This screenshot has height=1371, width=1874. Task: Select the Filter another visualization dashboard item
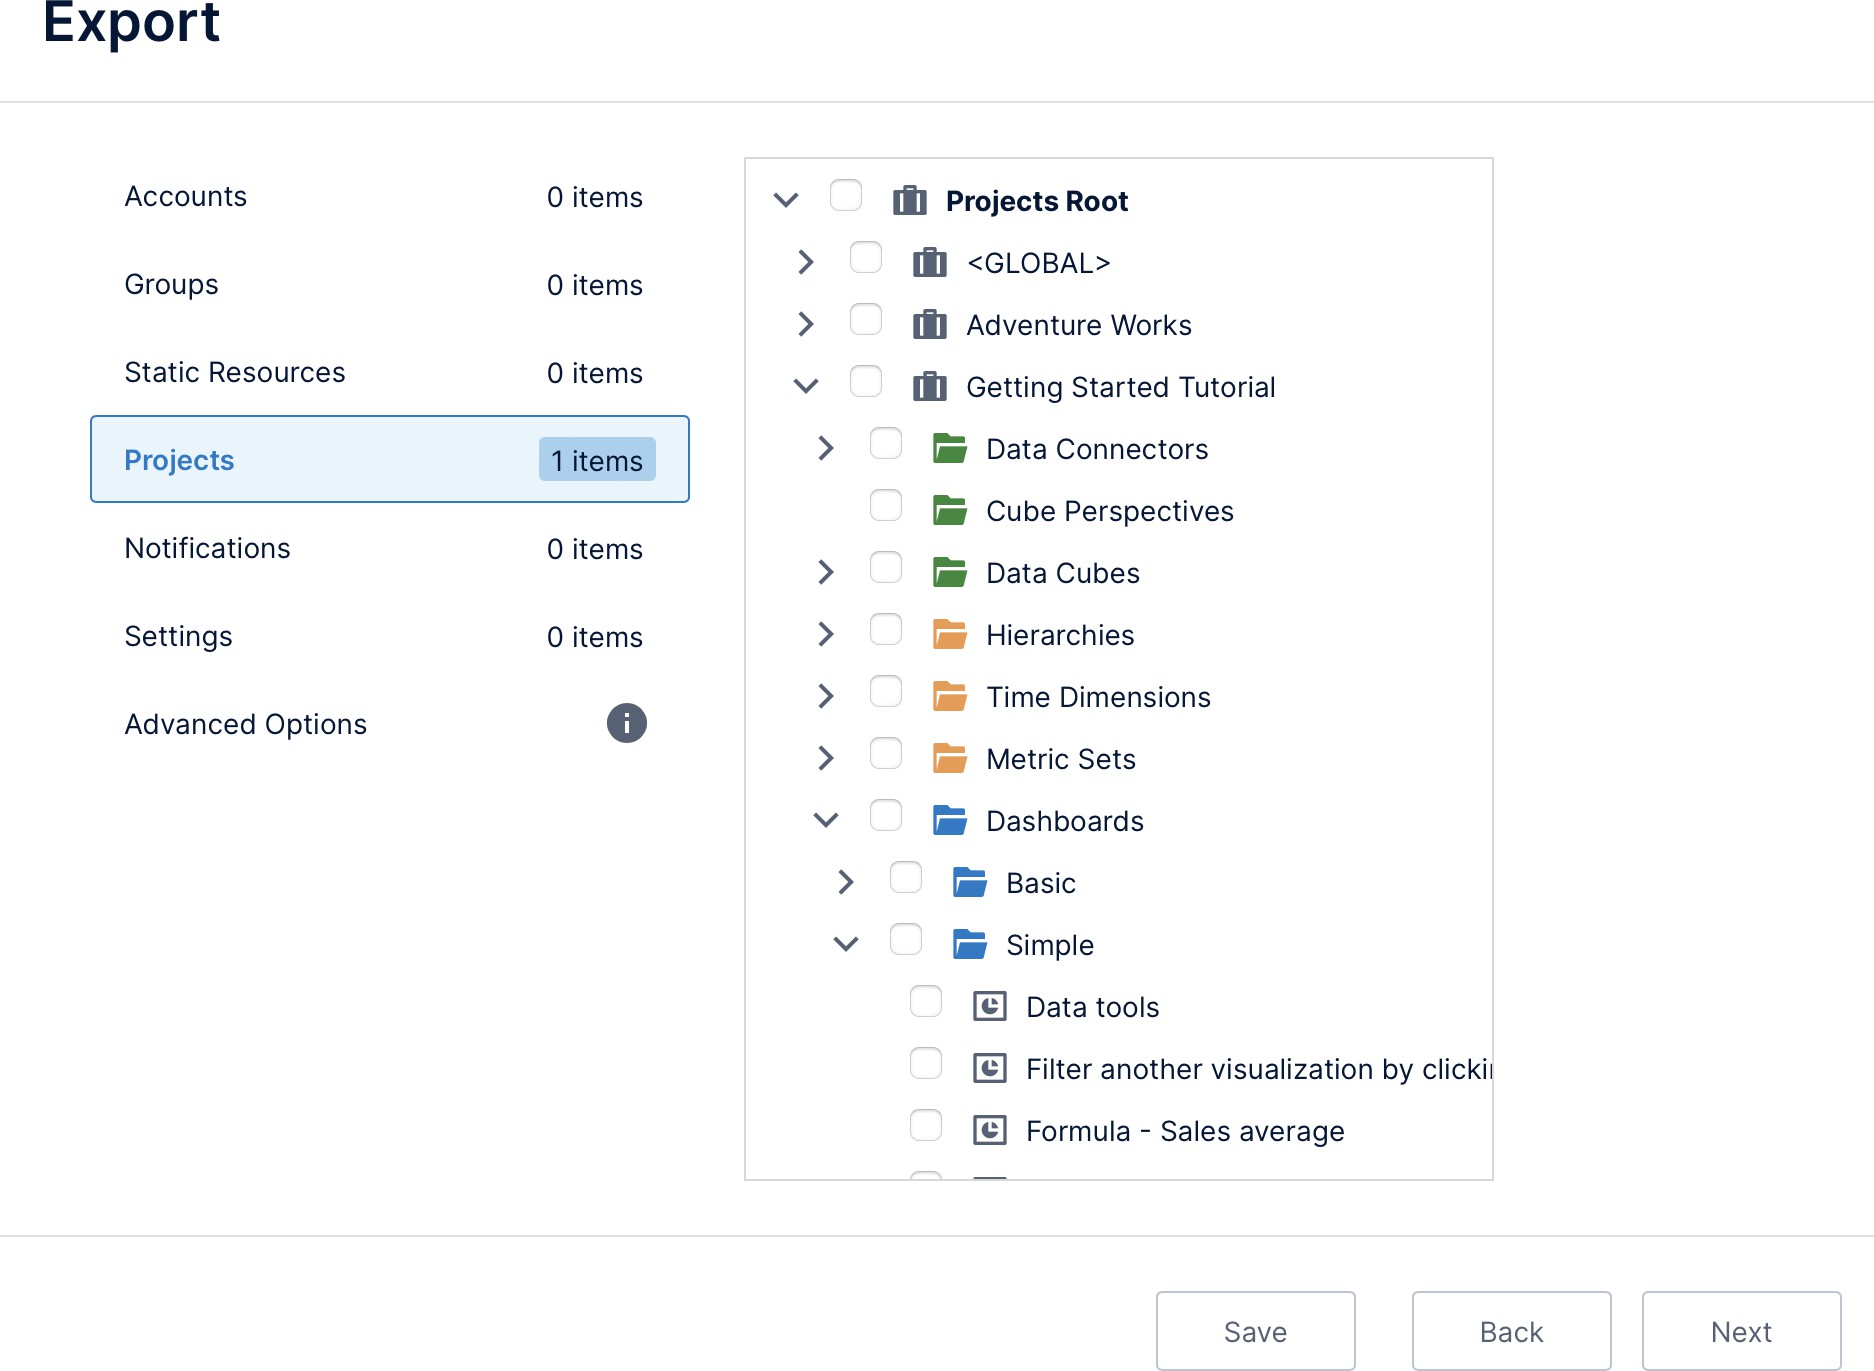1257,1069
